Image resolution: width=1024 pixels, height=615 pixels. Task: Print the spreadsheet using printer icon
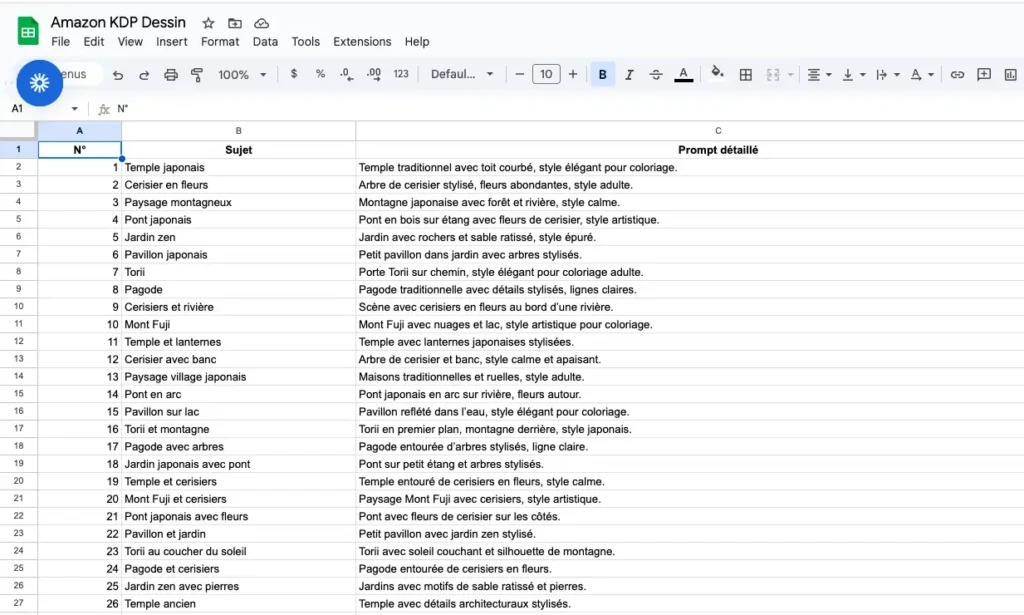click(x=170, y=75)
